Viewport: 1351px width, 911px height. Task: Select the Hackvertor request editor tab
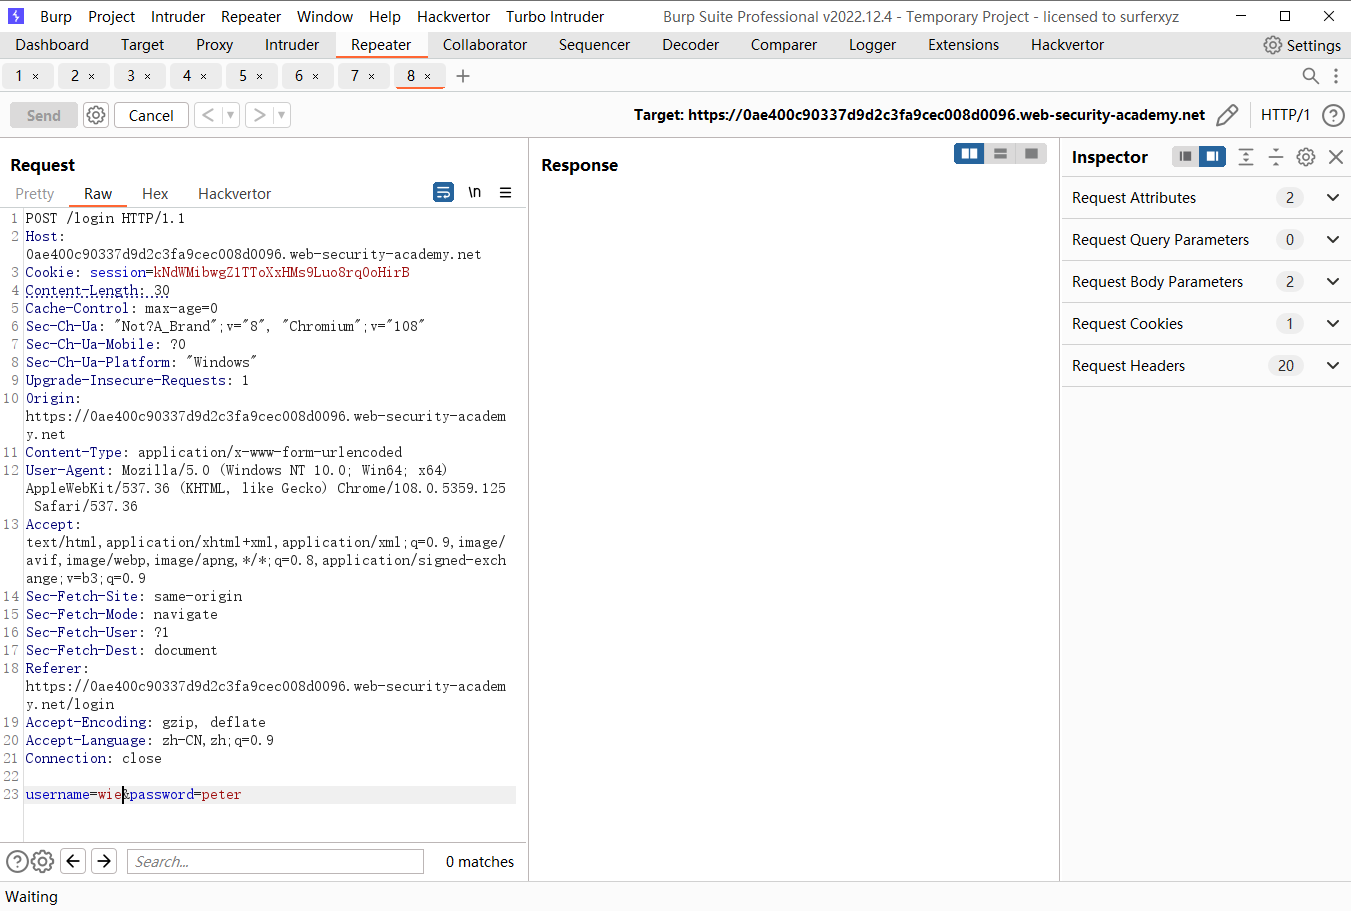234,194
